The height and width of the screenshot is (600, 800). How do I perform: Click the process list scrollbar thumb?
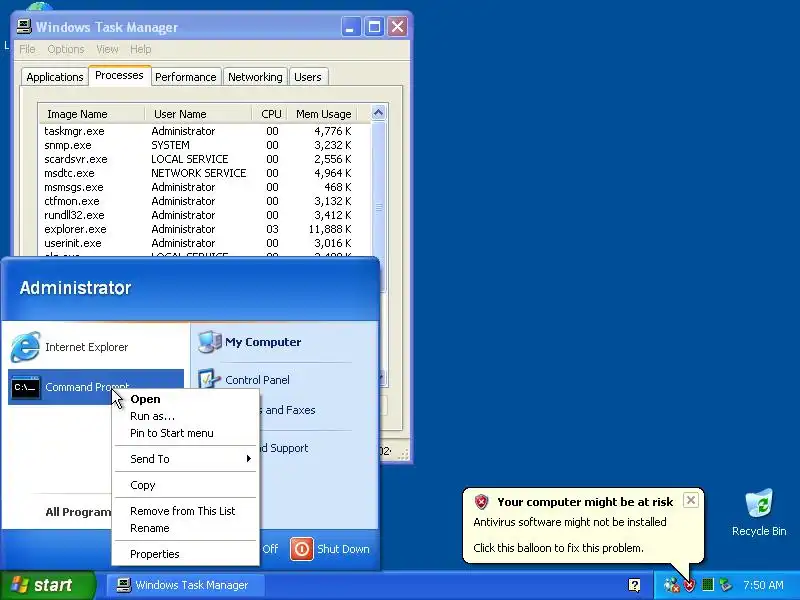pos(379,207)
